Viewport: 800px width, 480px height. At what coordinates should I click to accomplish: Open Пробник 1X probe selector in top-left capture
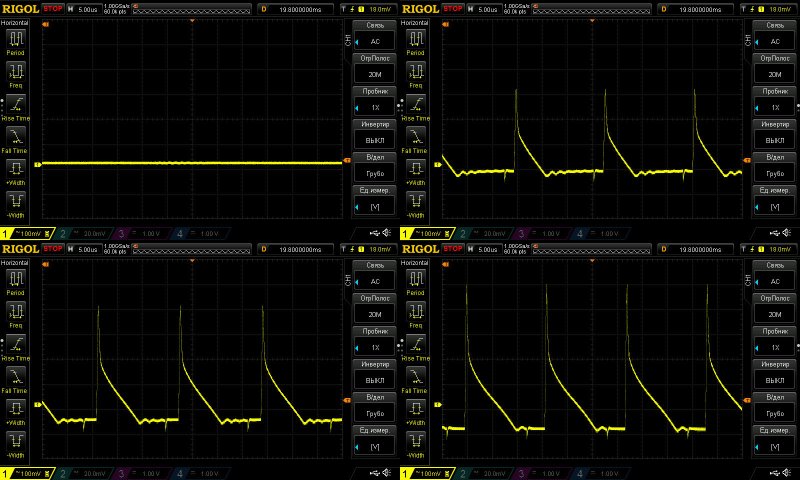click(x=375, y=100)
